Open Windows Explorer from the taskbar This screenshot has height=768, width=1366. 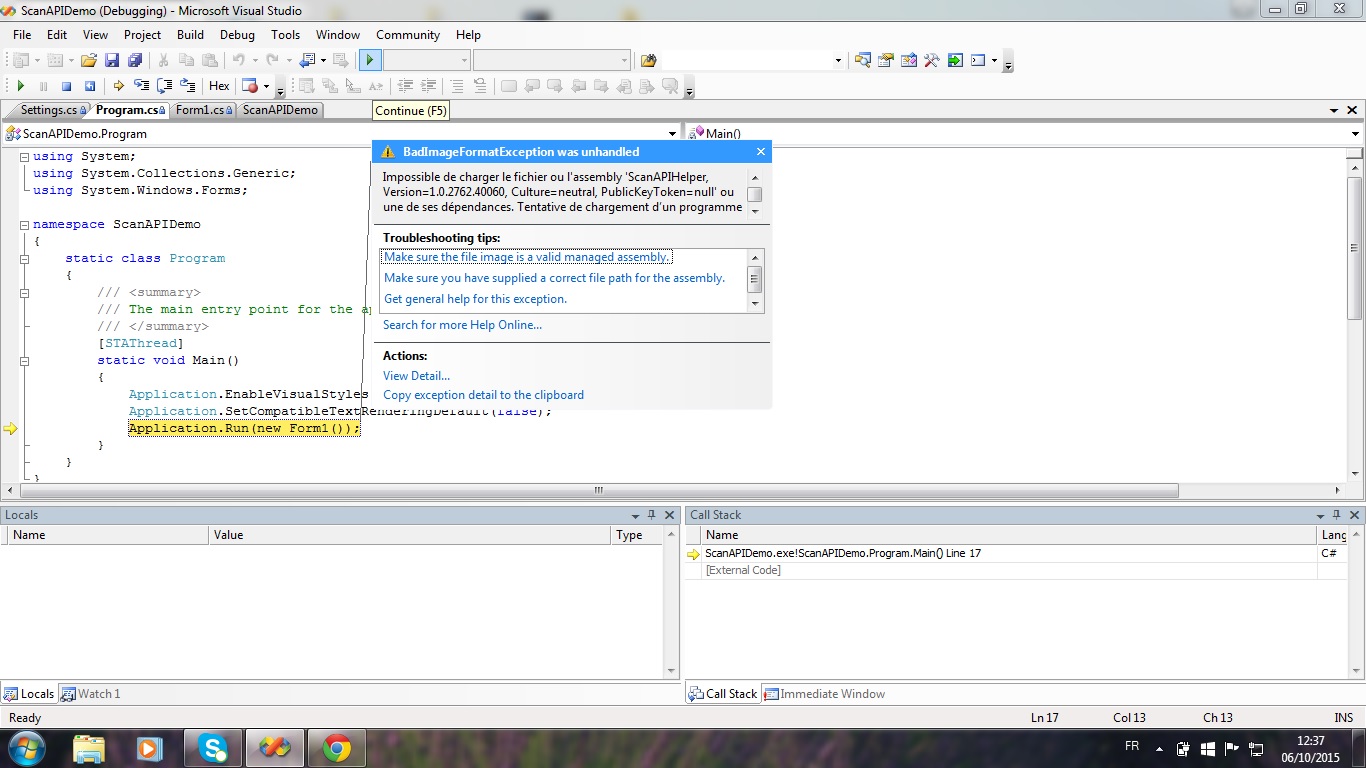coord(89,747)
